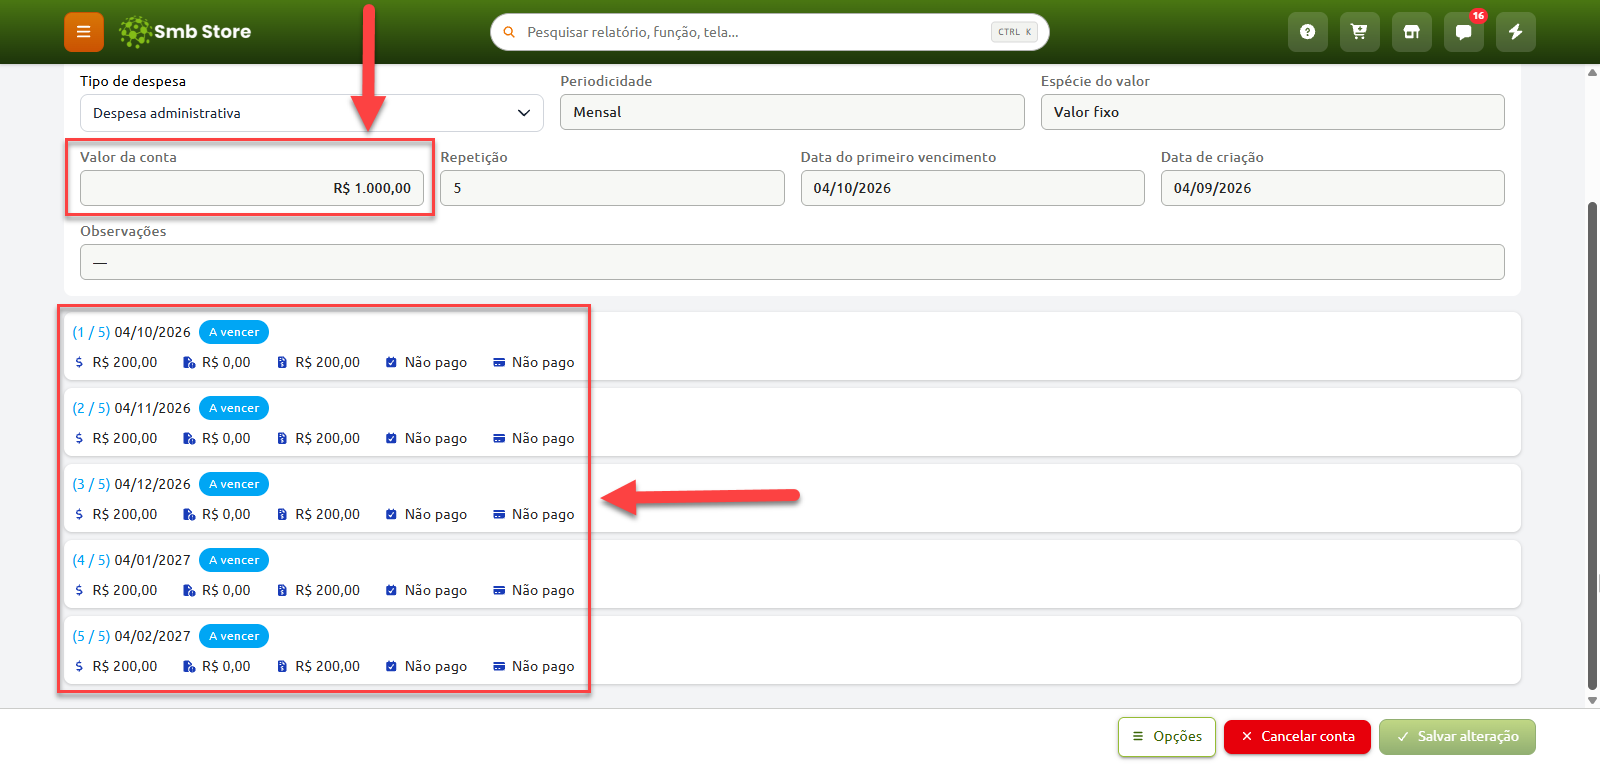Click the Observações field
This screenshot has height=765, width=1600.
click(x=792, y=262)
